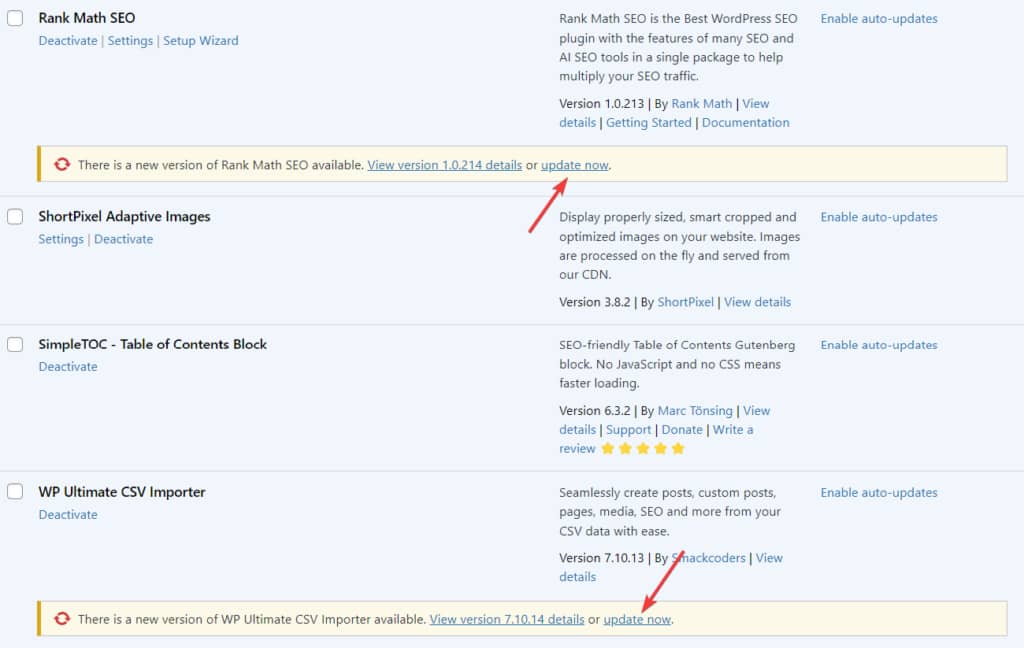Click the Rank Math SEO update refresh icon
Screen dimensions: 1024x648
tap(62, 165)
